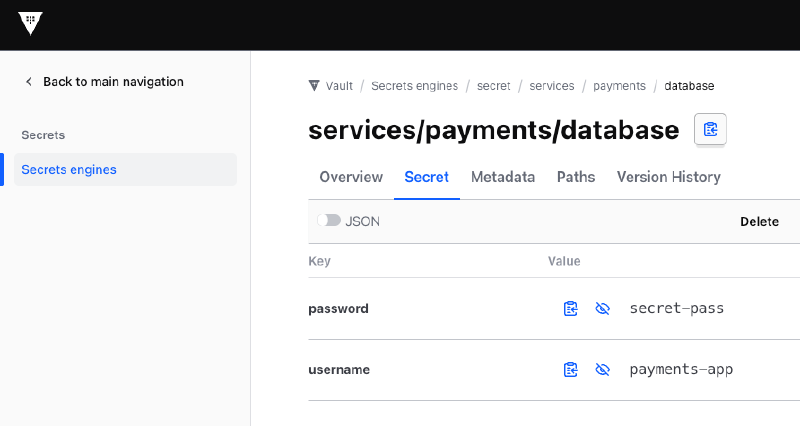Viewport: 800px width, 426px height.
Task: Click the Delete button
Action: [759, 222]
